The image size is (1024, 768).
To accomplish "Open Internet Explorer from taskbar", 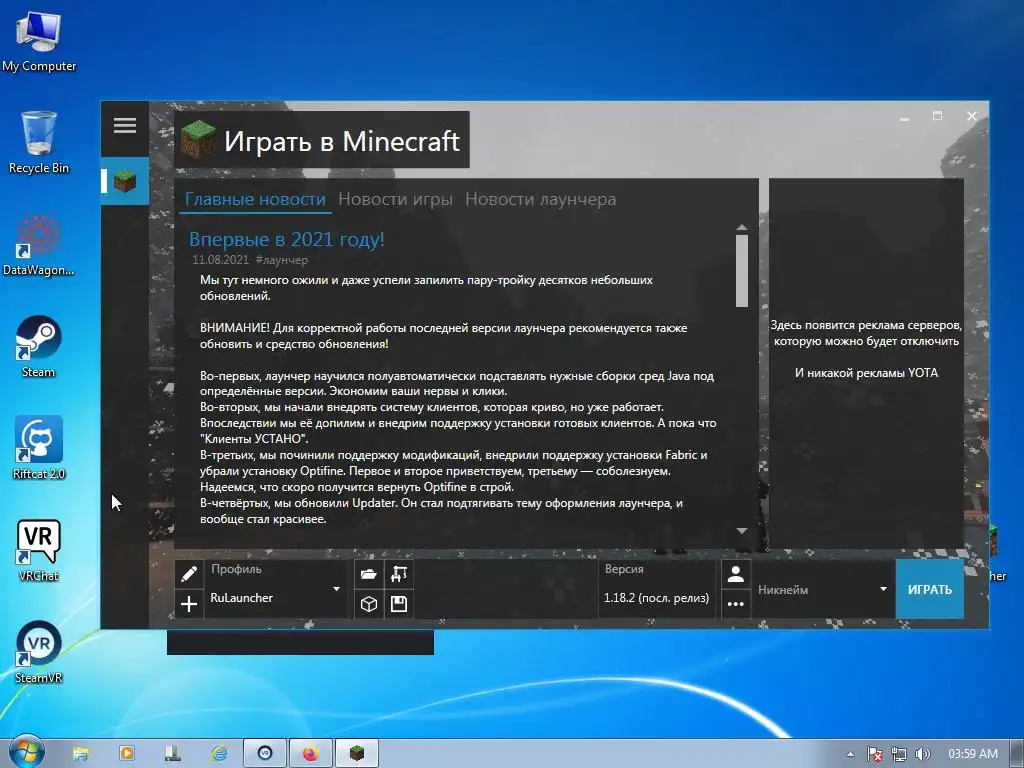I will pyautogui.click(x=219, y=754).
